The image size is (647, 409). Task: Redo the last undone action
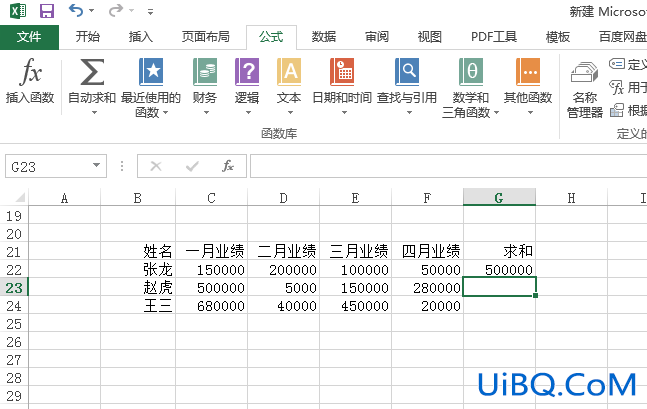[x=116, y=10]
